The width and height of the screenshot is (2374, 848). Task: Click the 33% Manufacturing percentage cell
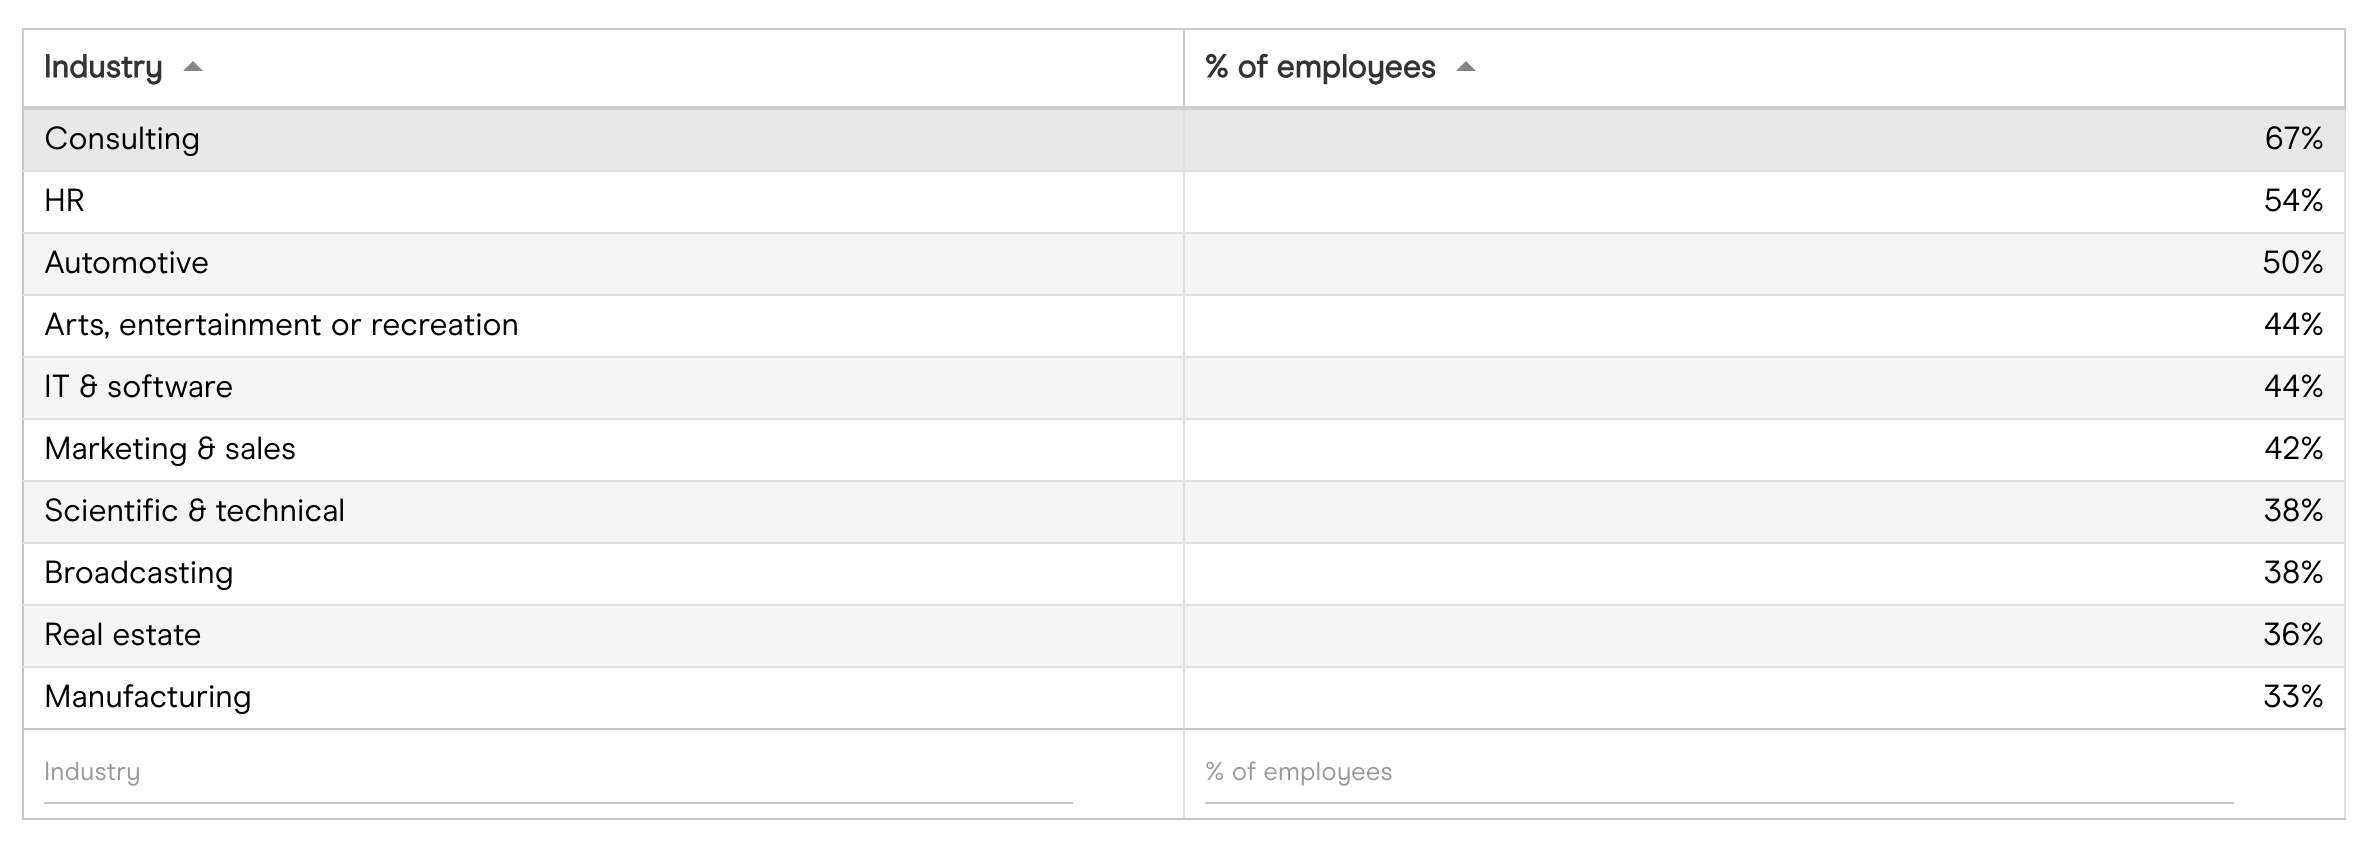point(2293,697)
